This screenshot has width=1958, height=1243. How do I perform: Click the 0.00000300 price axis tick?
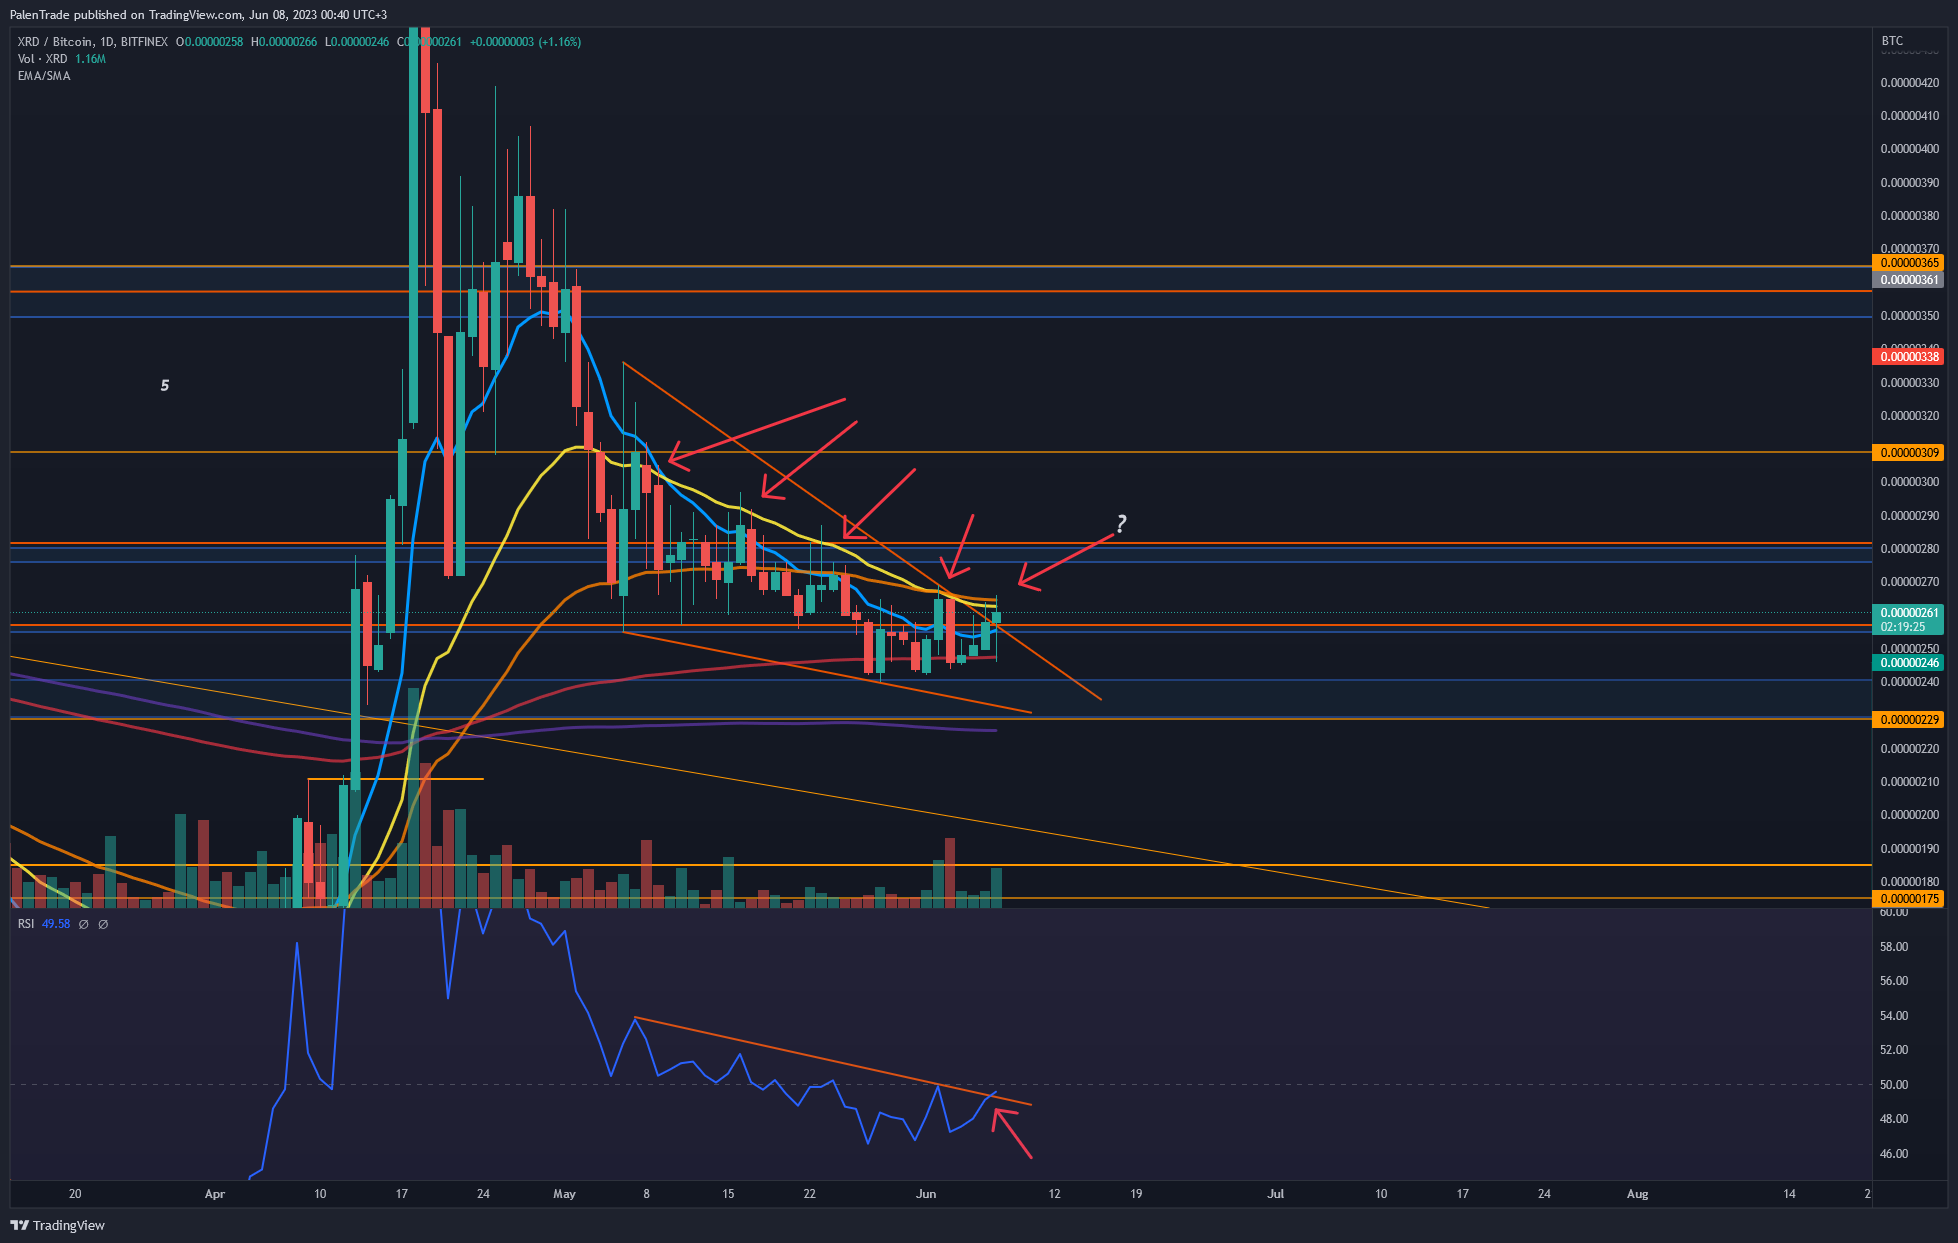(1910, 482)
